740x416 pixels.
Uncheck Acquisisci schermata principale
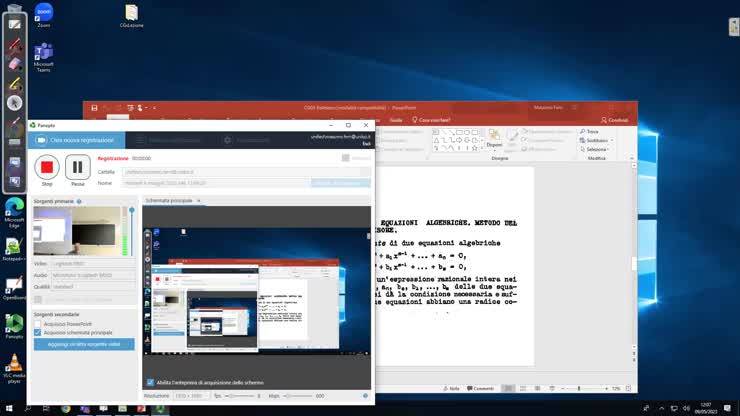click(x=38, y=332)
